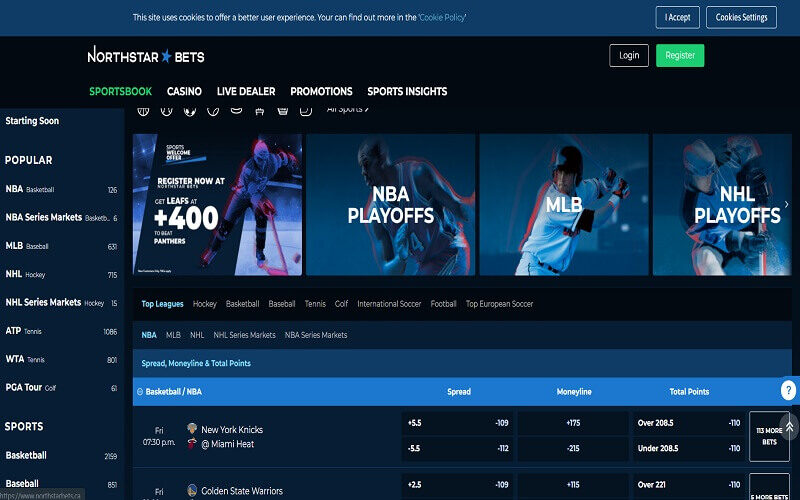Open Basketball under Sports in the sidebar
800x500 pixels.
click(61, 456)
